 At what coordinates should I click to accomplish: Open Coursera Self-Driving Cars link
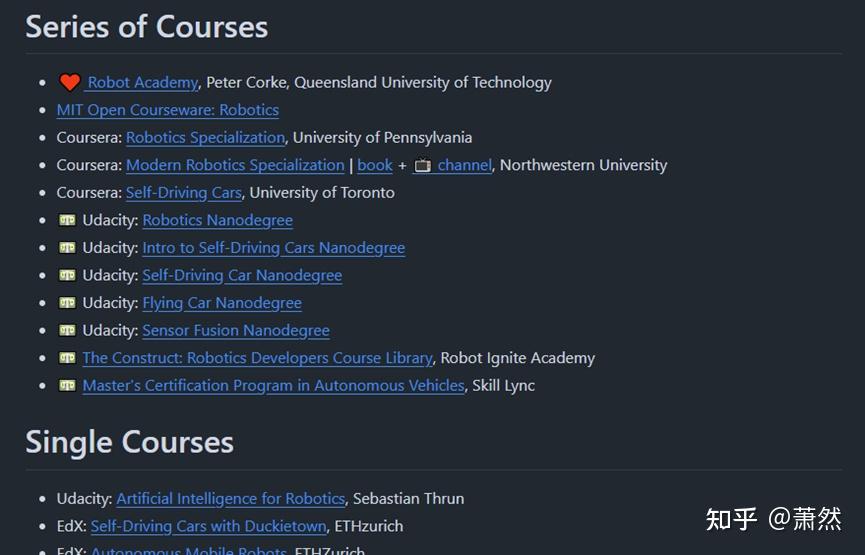(x=183, y=193)
